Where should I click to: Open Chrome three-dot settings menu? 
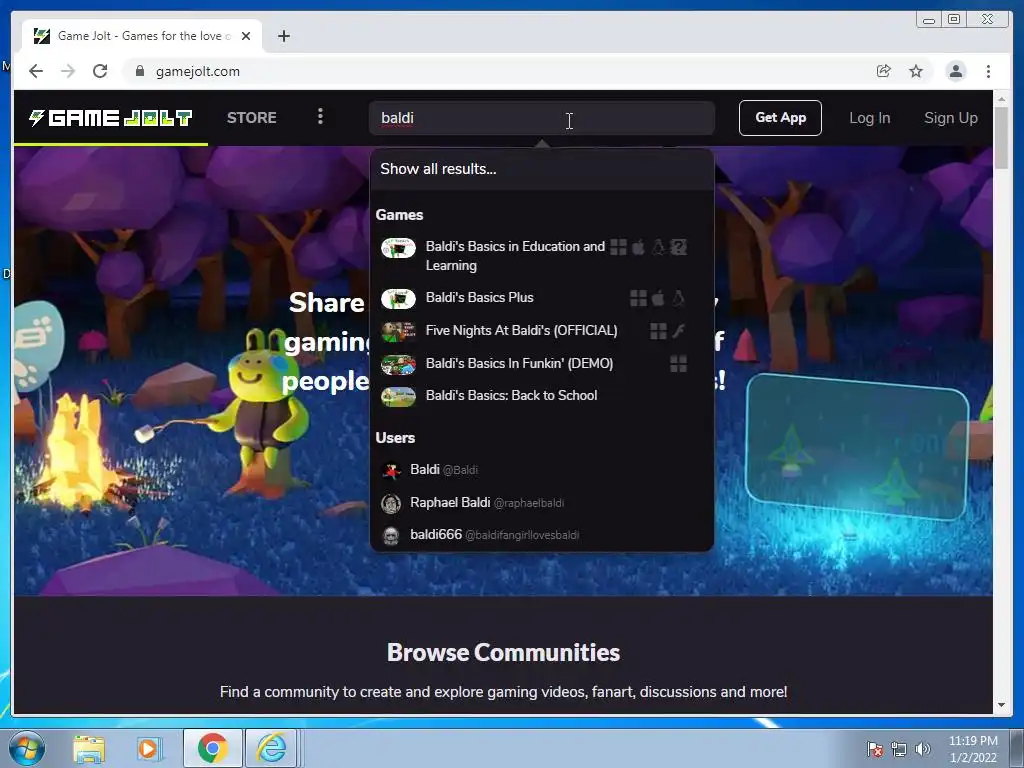(x=988, y=71)
